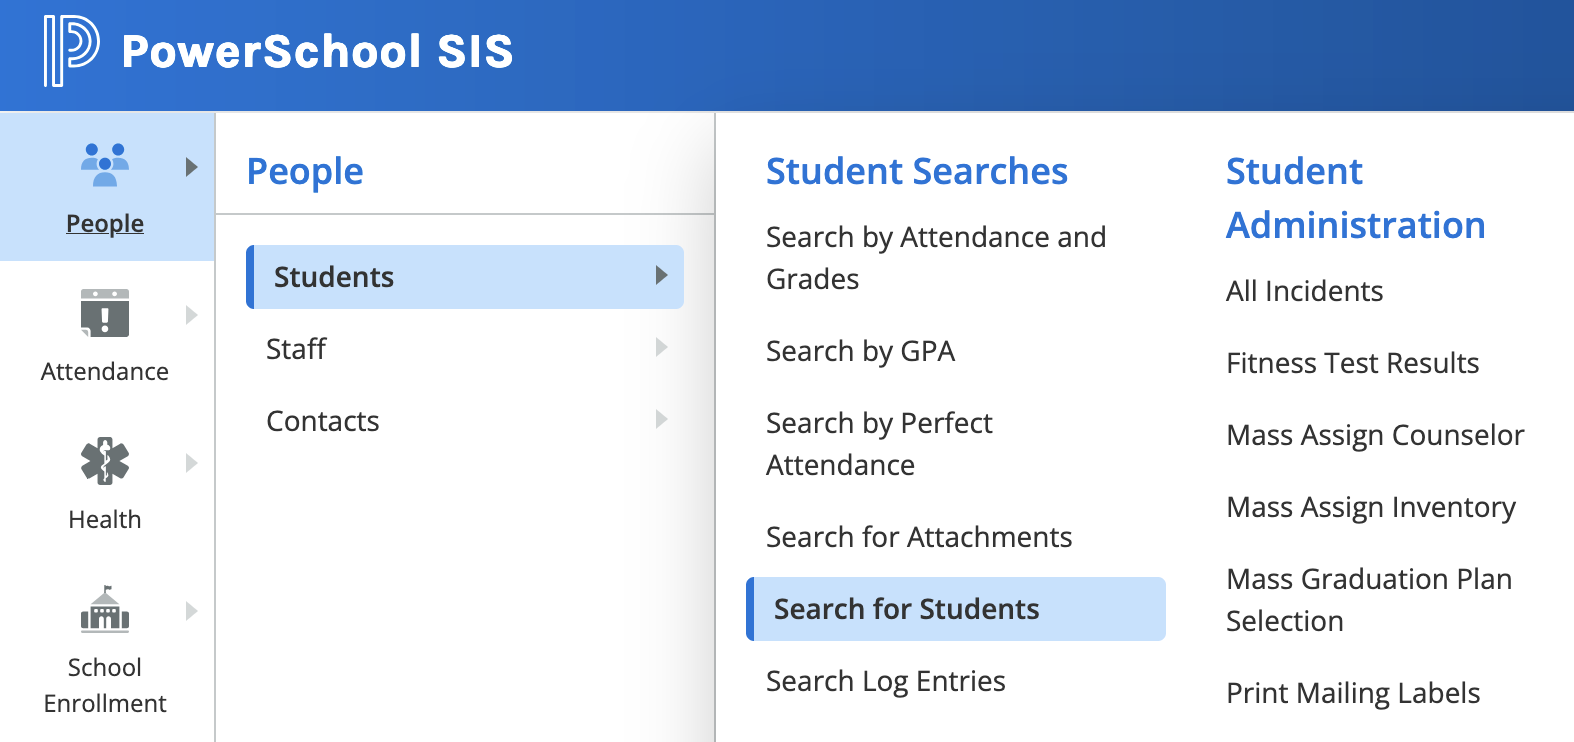Open the Health medical icon
This screenshot has height=742, width=1574.
pyautogui.click(x=105, y=461)
